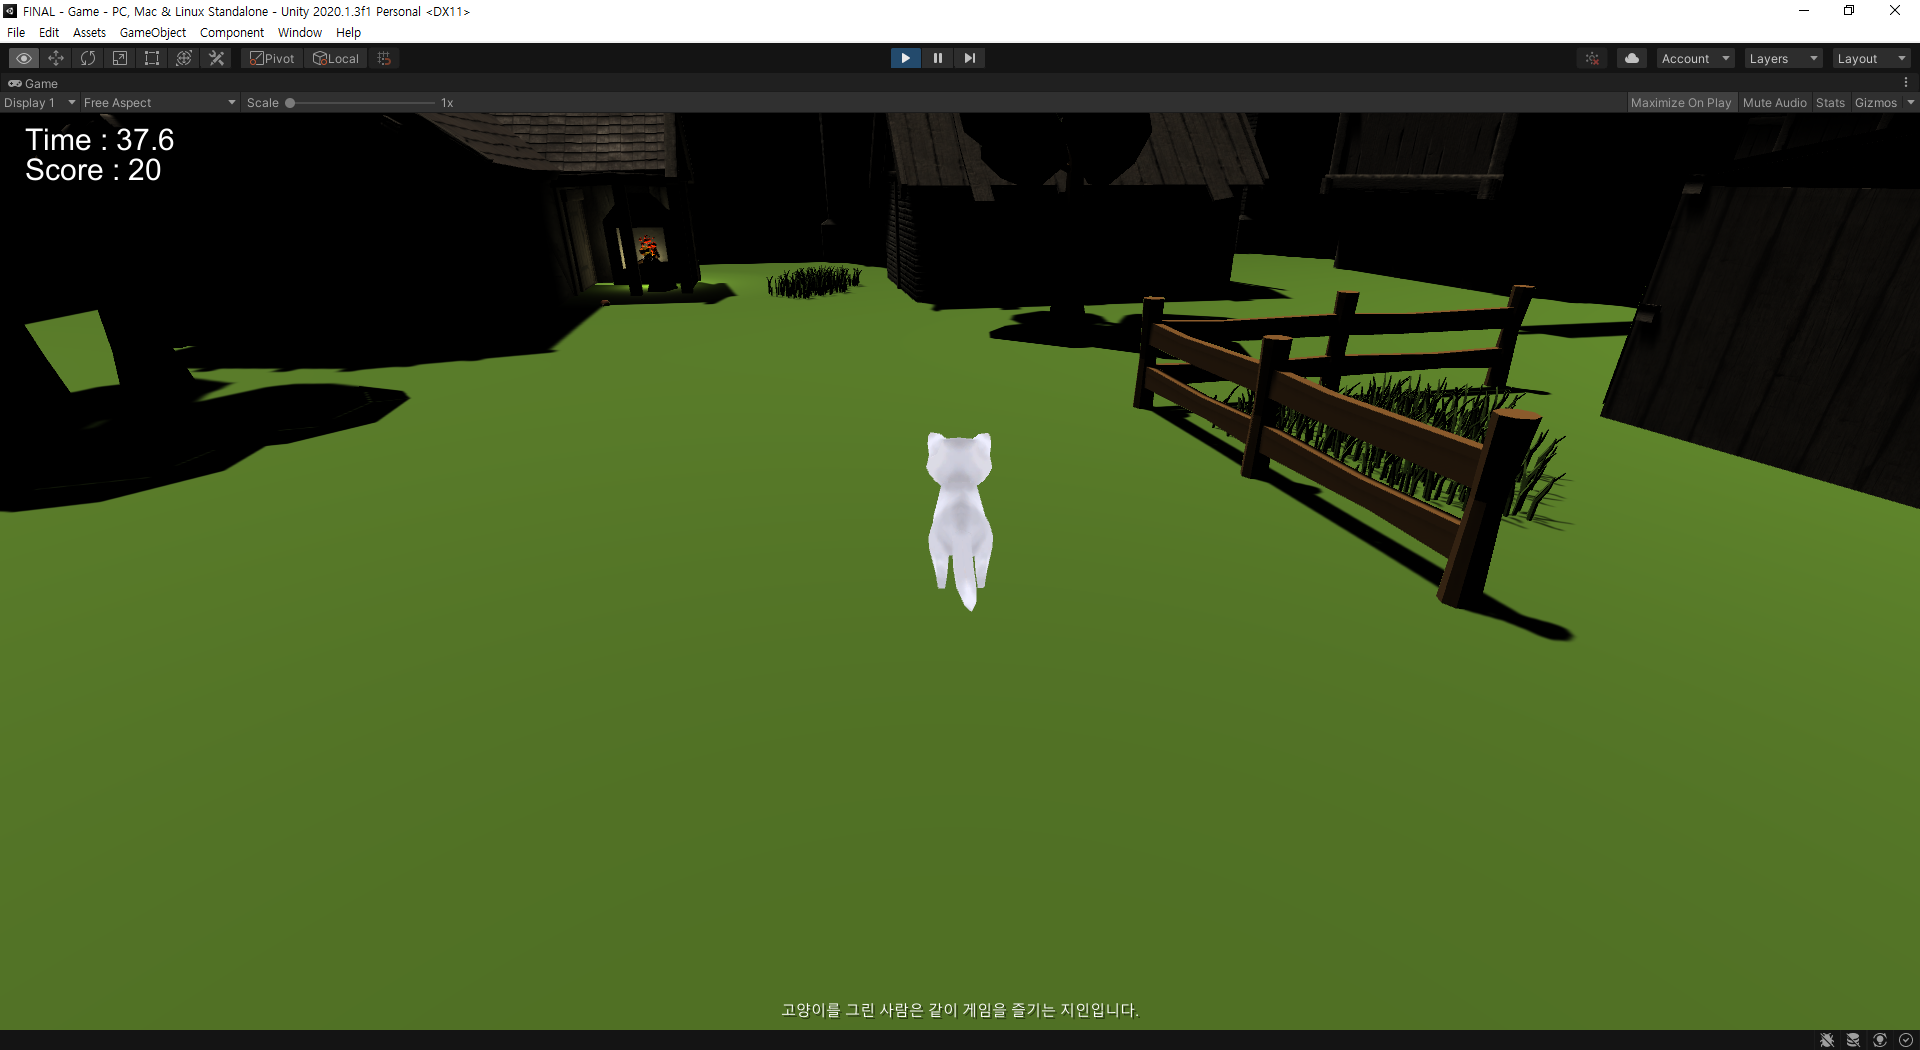Screen dimensions: 1920x1050
Task: Click Stats to show rendering statistics
Action: point(1830,102)
